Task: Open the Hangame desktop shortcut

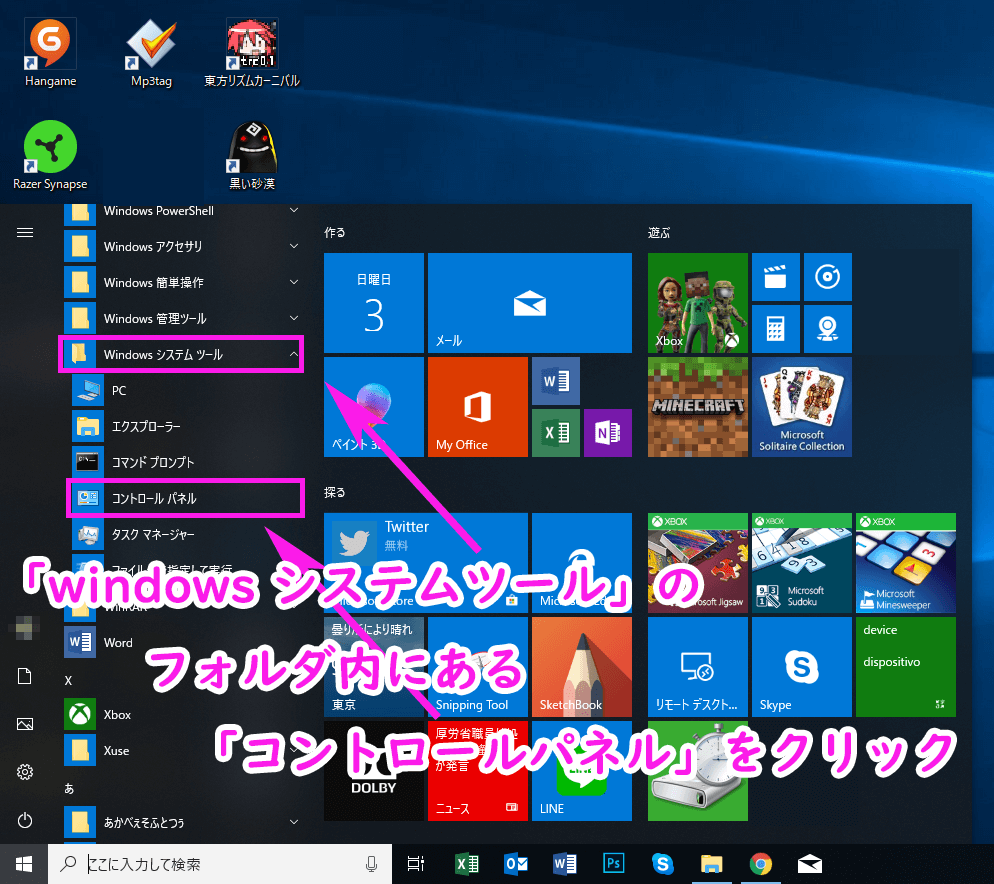Action: pos(50,53)
